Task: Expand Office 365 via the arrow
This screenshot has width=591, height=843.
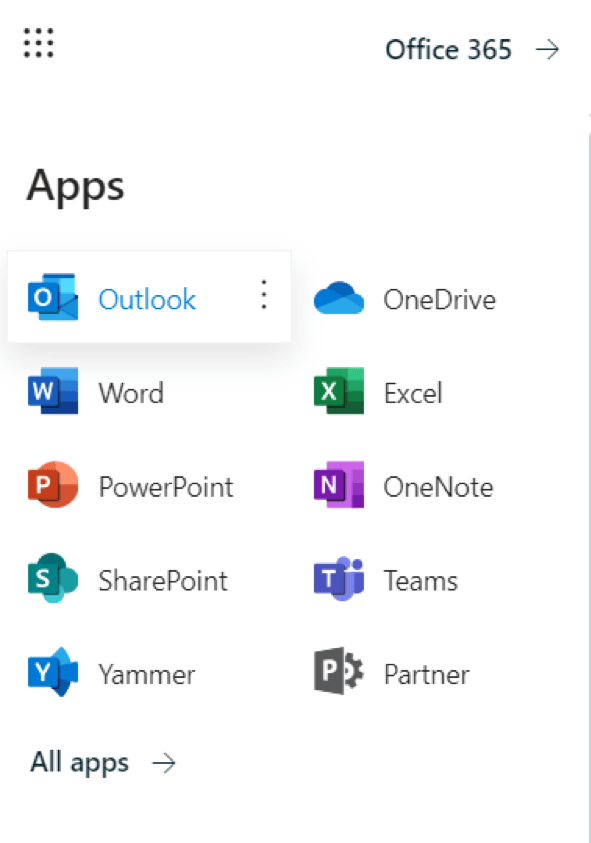Action: tap(548, 50)
